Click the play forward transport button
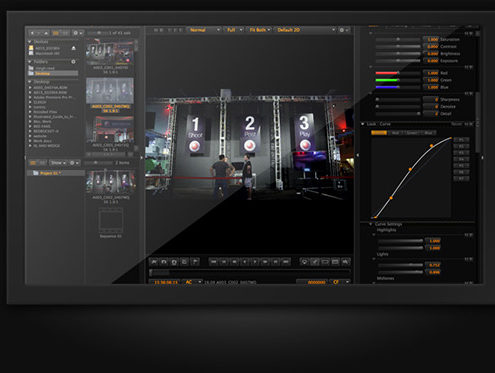Screen dimensions: 495x373 pyautogui.click(x=255, y=262)
